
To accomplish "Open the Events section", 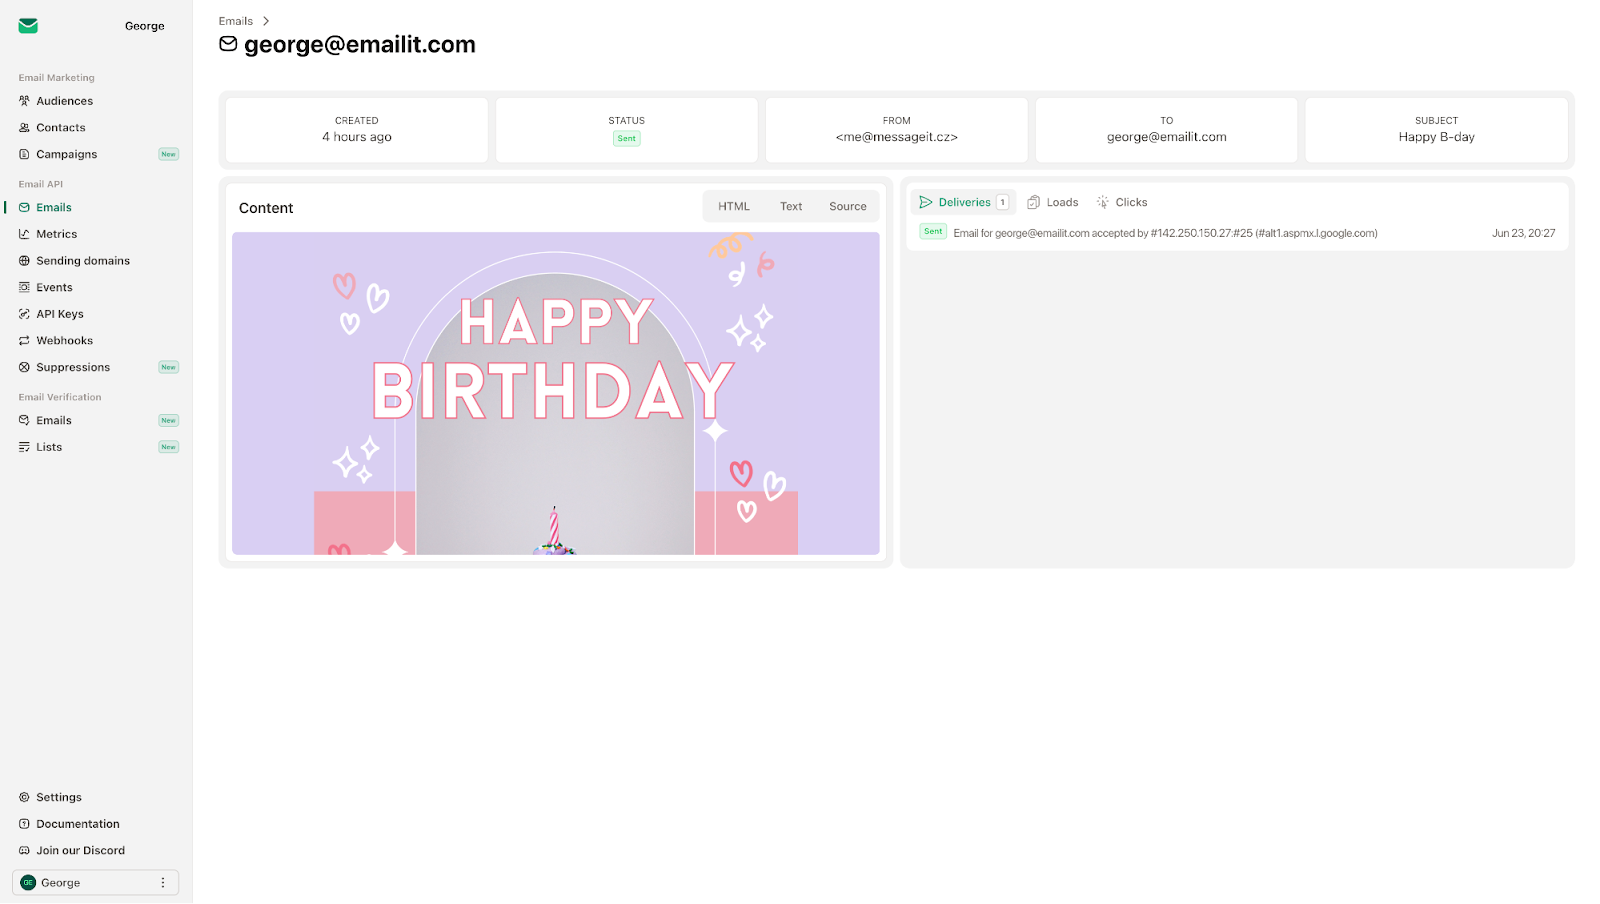I will click(x=54, y=287).
